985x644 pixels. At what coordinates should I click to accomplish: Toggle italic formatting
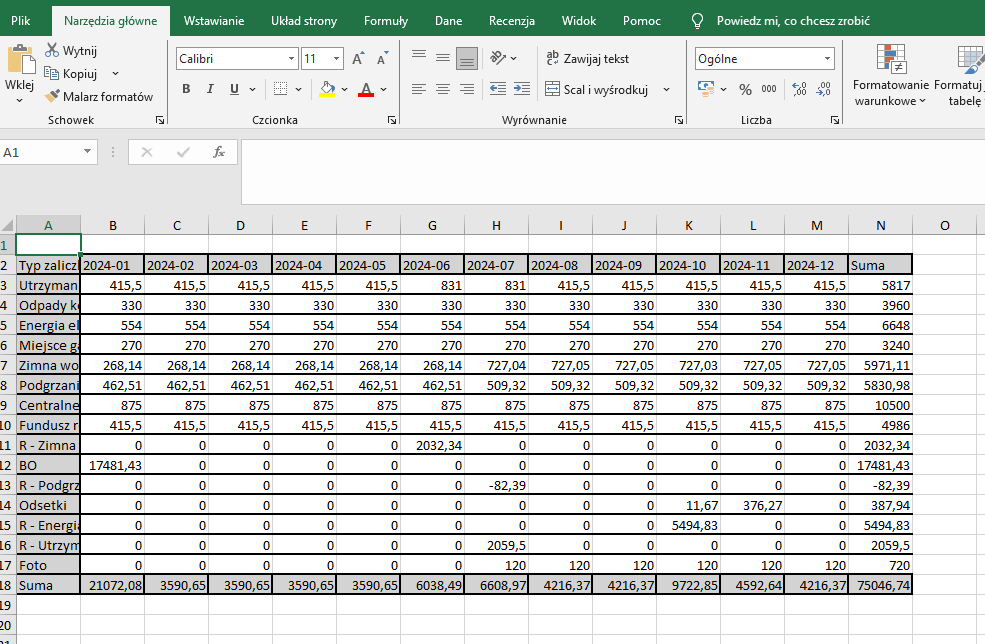(x=210, y=89)
